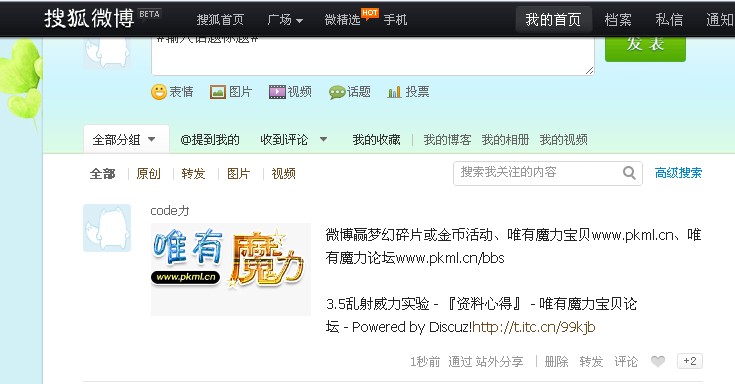Click the 搜狐微博 logo
The image size is (735, 384).
89,19
